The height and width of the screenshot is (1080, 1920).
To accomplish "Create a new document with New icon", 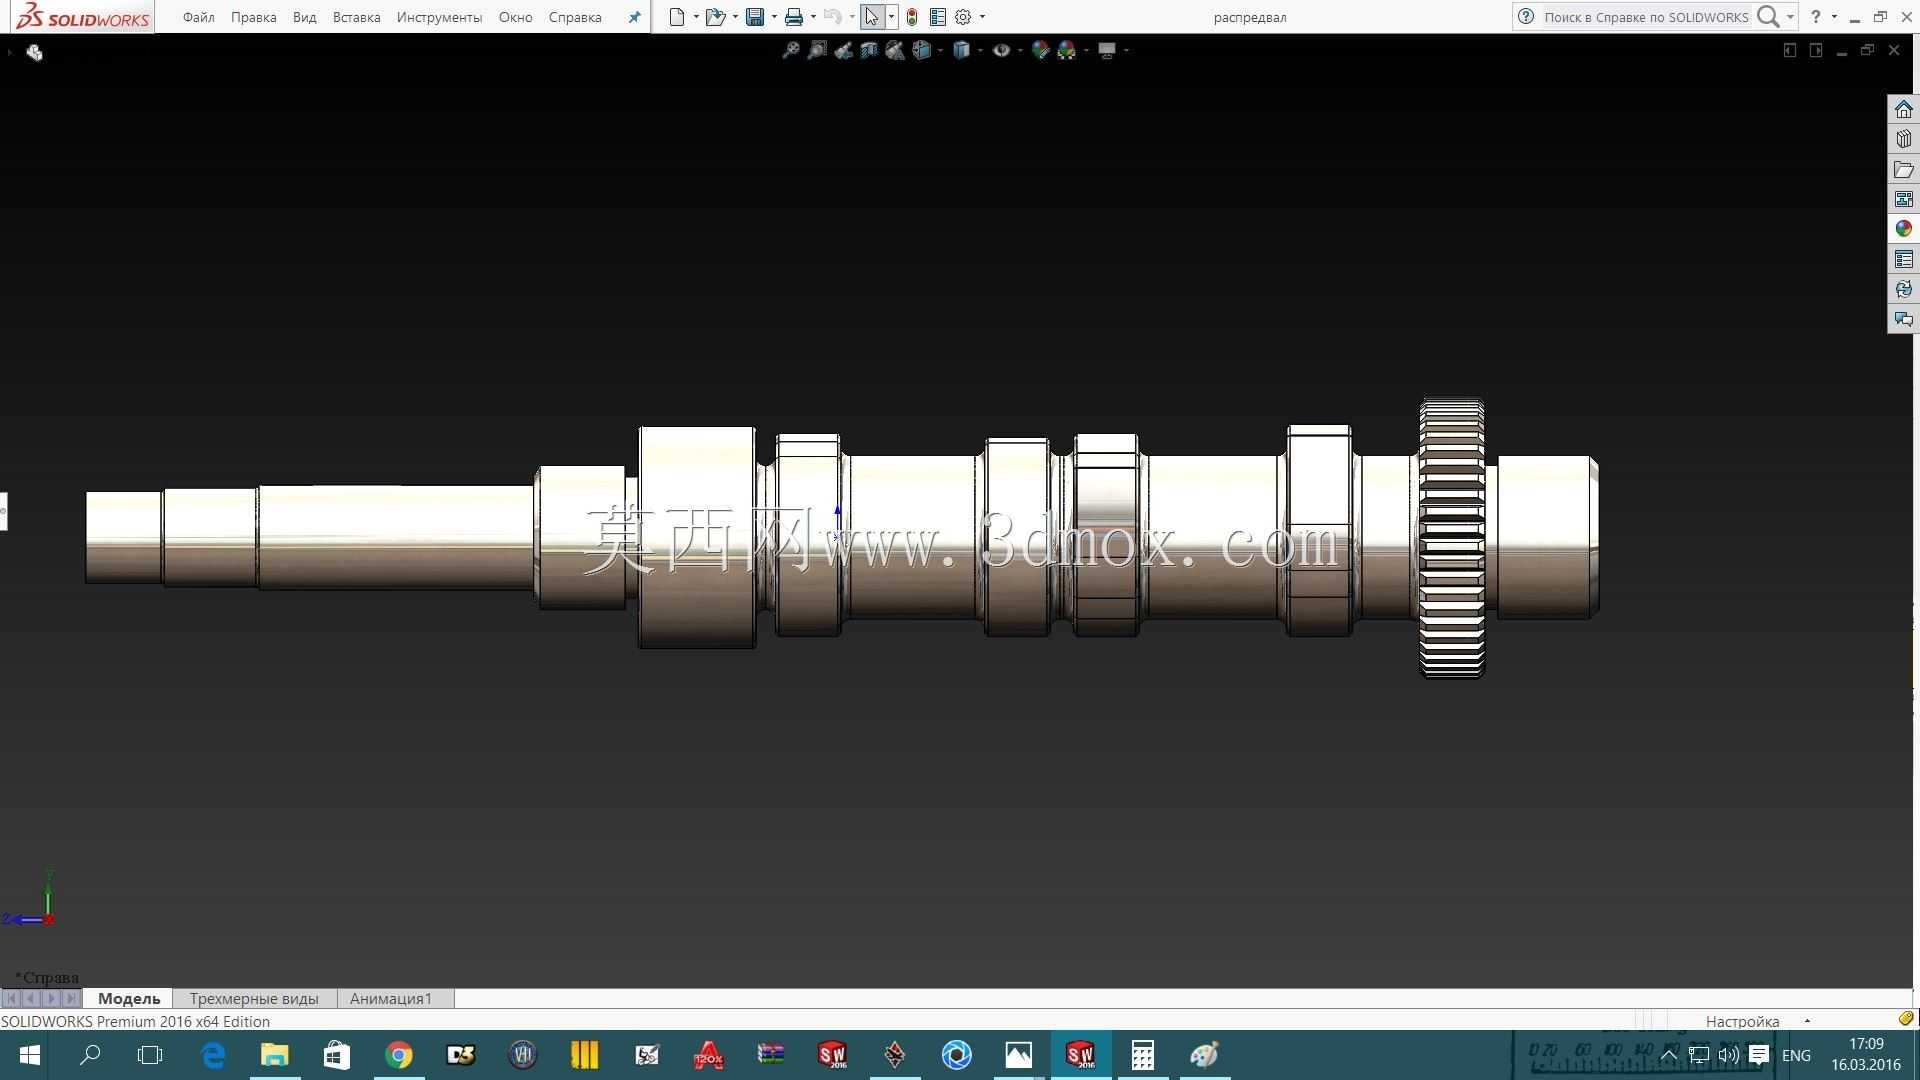I will click(677, 17).
